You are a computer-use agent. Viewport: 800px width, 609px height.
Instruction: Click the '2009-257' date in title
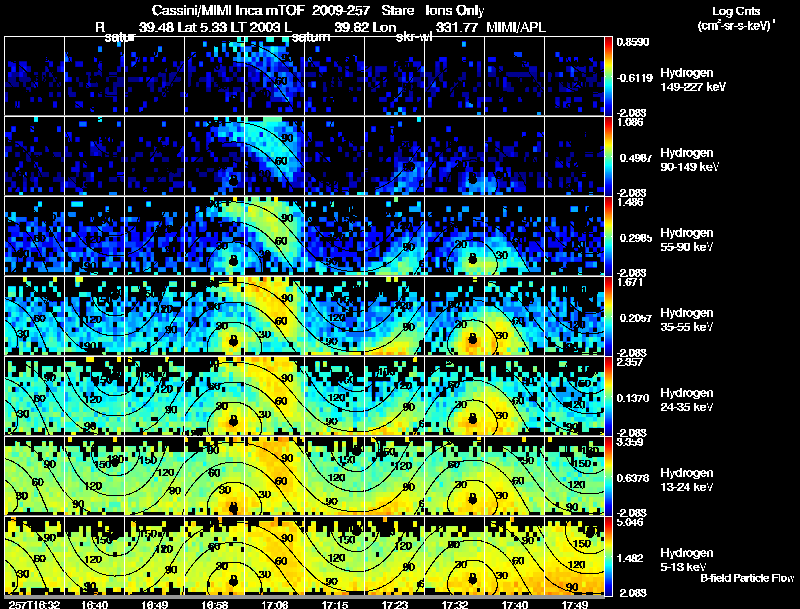coord(340,11)
